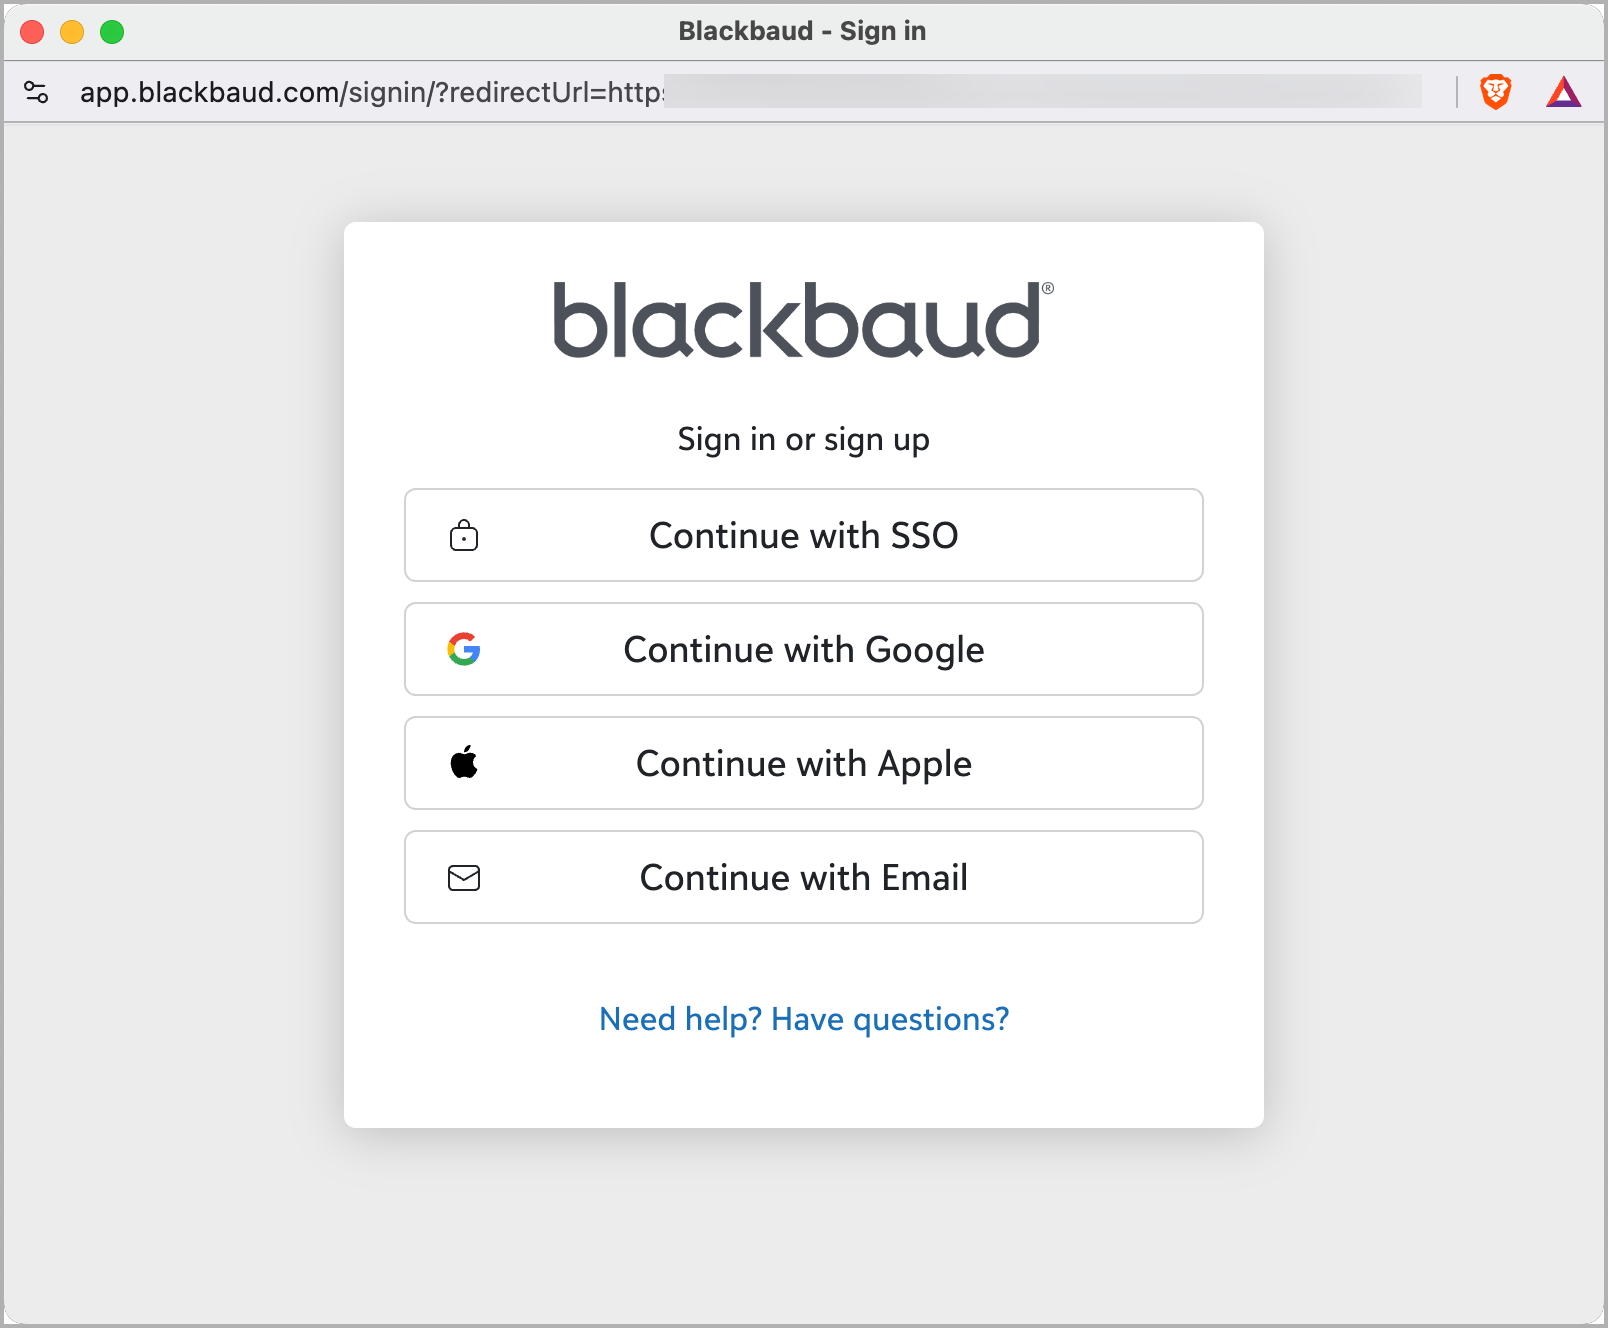The width and height of the screenshot is (1608, 1328).
Task: Maximize the window with green button
Action: point(112,32)
